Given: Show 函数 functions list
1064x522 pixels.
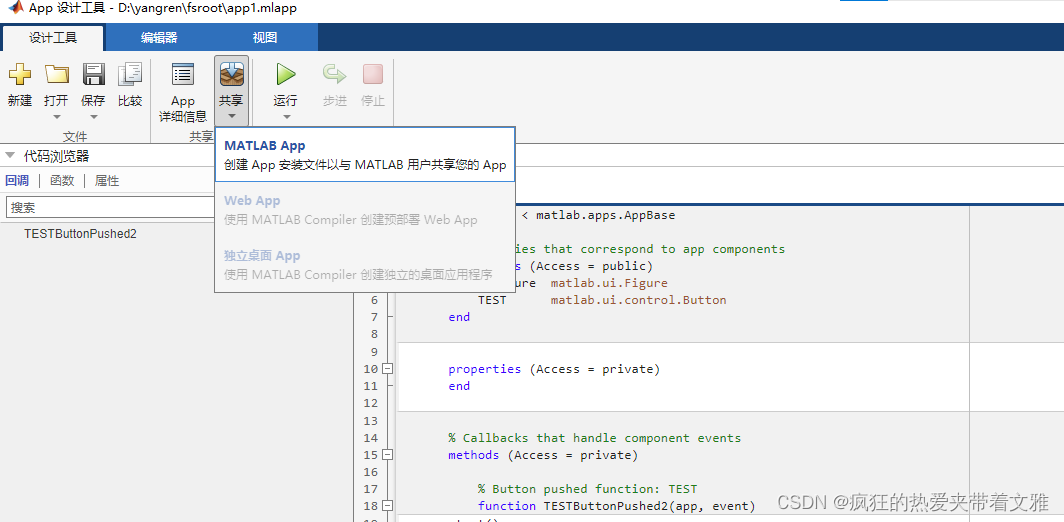Looking at the screenshot, I should coord(62,181).
